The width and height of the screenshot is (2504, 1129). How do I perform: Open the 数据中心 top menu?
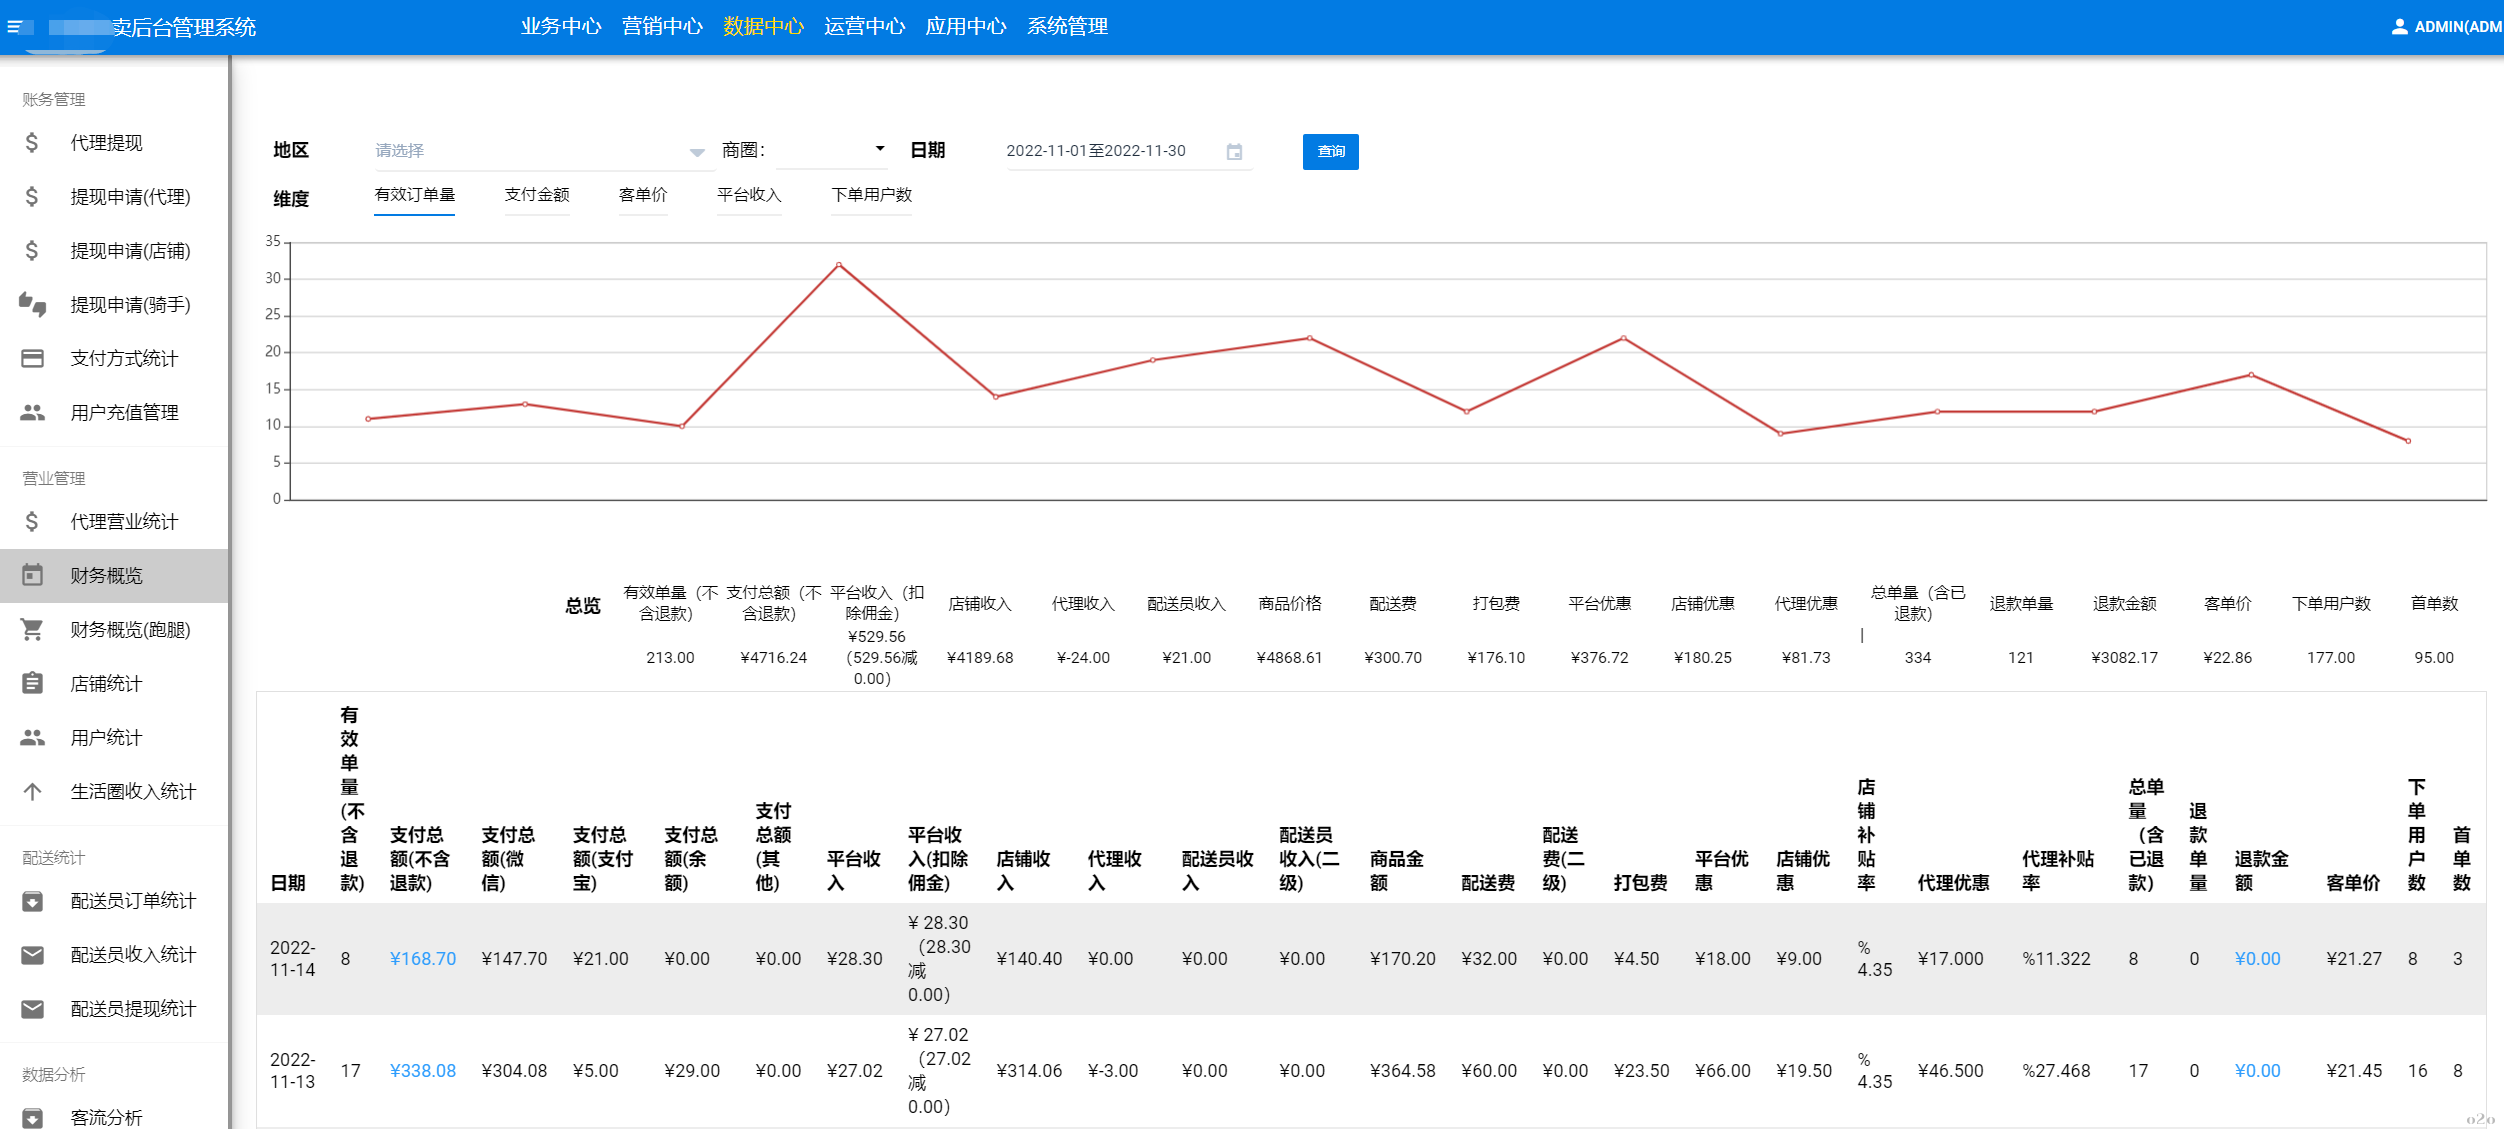pos(763,27)
